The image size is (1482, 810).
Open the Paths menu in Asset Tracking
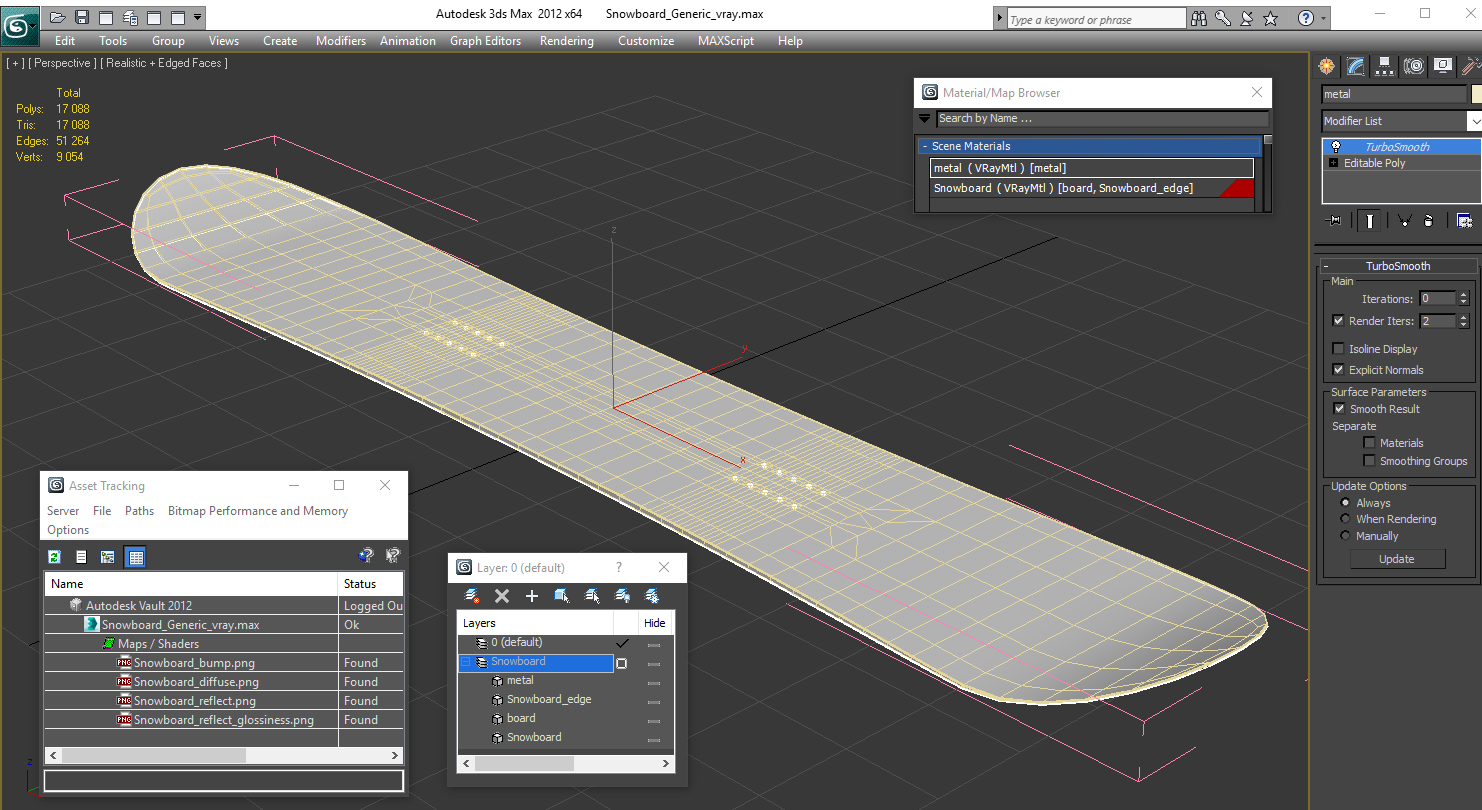coord(139,511)
